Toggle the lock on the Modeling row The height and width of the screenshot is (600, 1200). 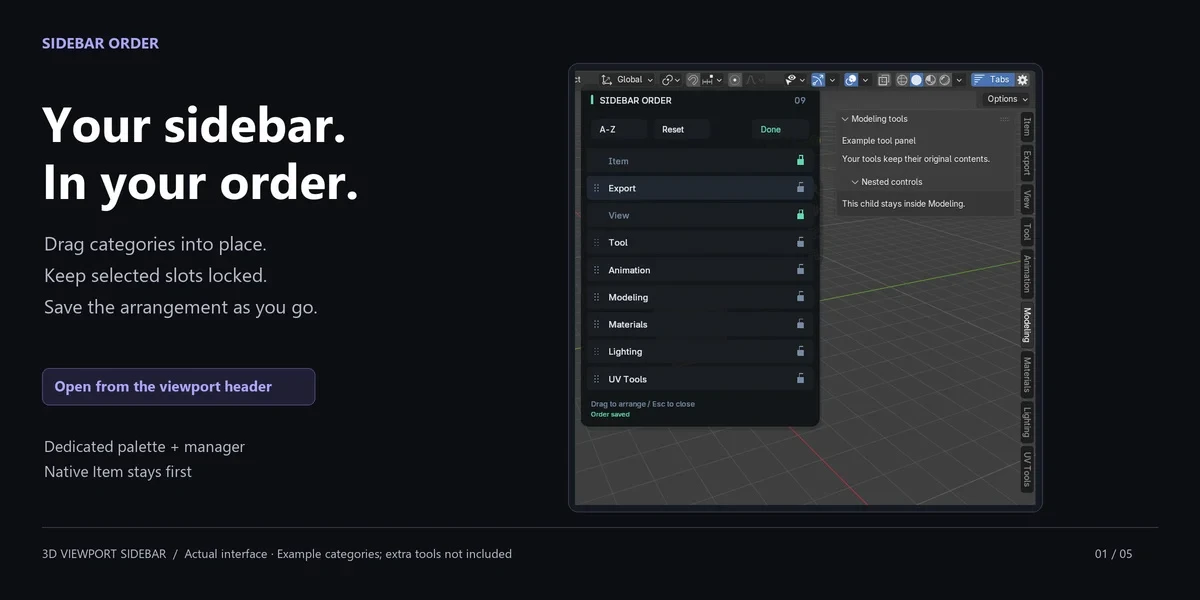click(800, 296)
